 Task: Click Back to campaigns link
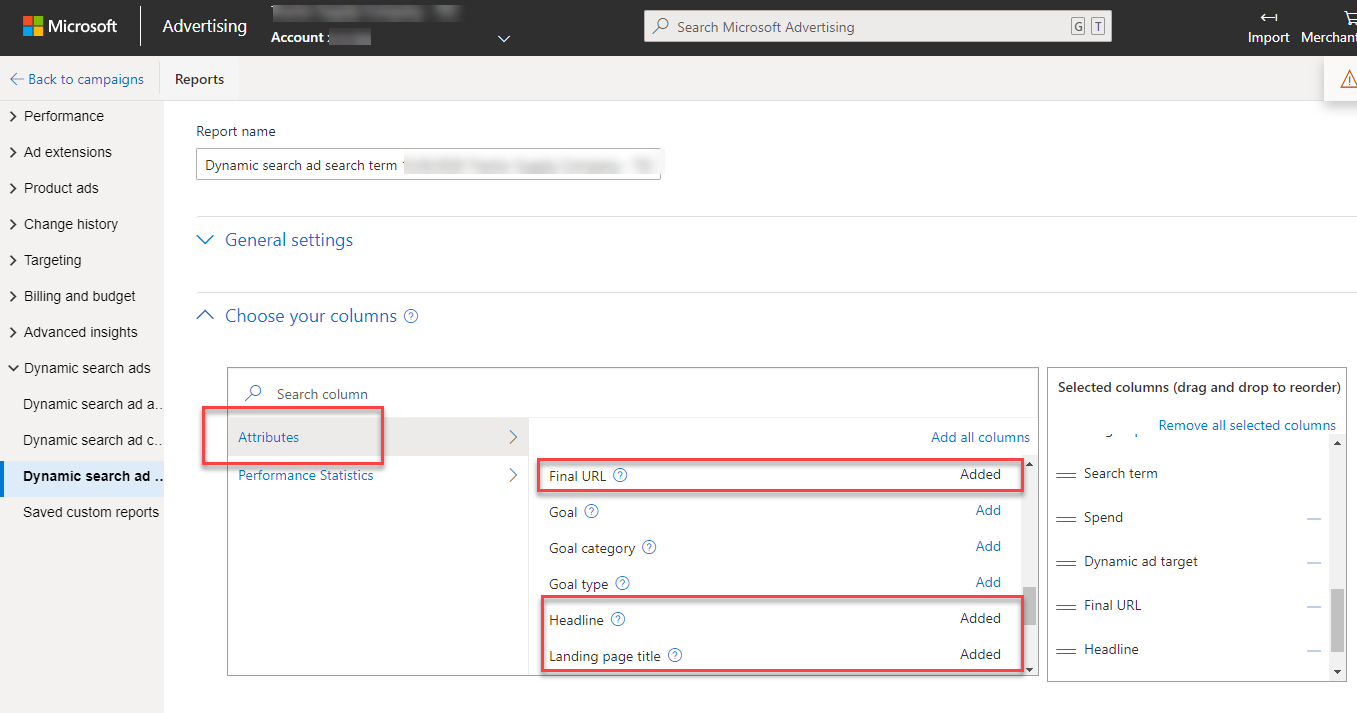click(77, 78)
